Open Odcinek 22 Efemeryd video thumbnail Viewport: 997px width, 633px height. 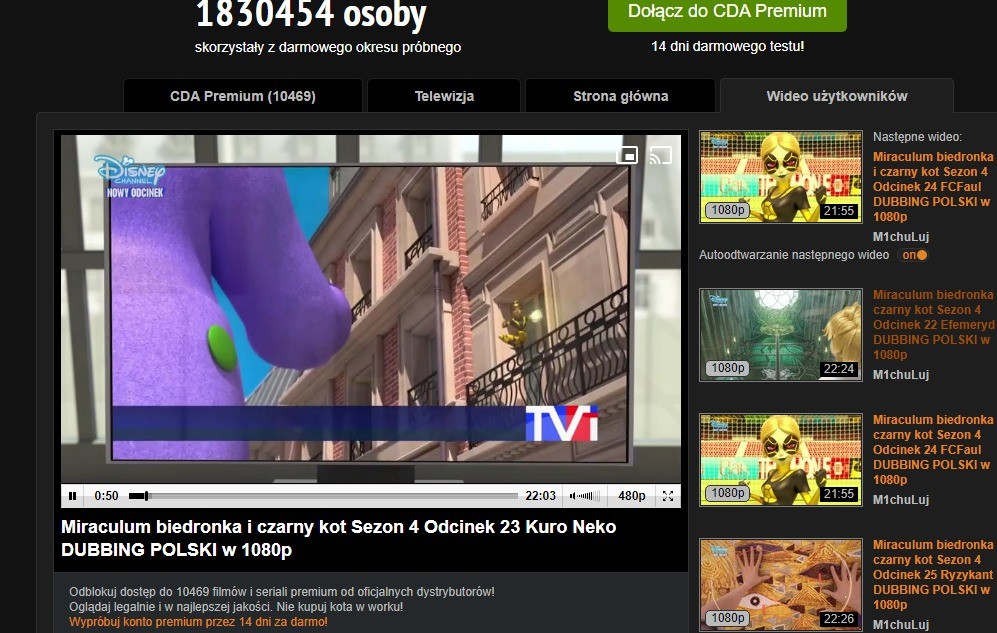tap(780, 334)
